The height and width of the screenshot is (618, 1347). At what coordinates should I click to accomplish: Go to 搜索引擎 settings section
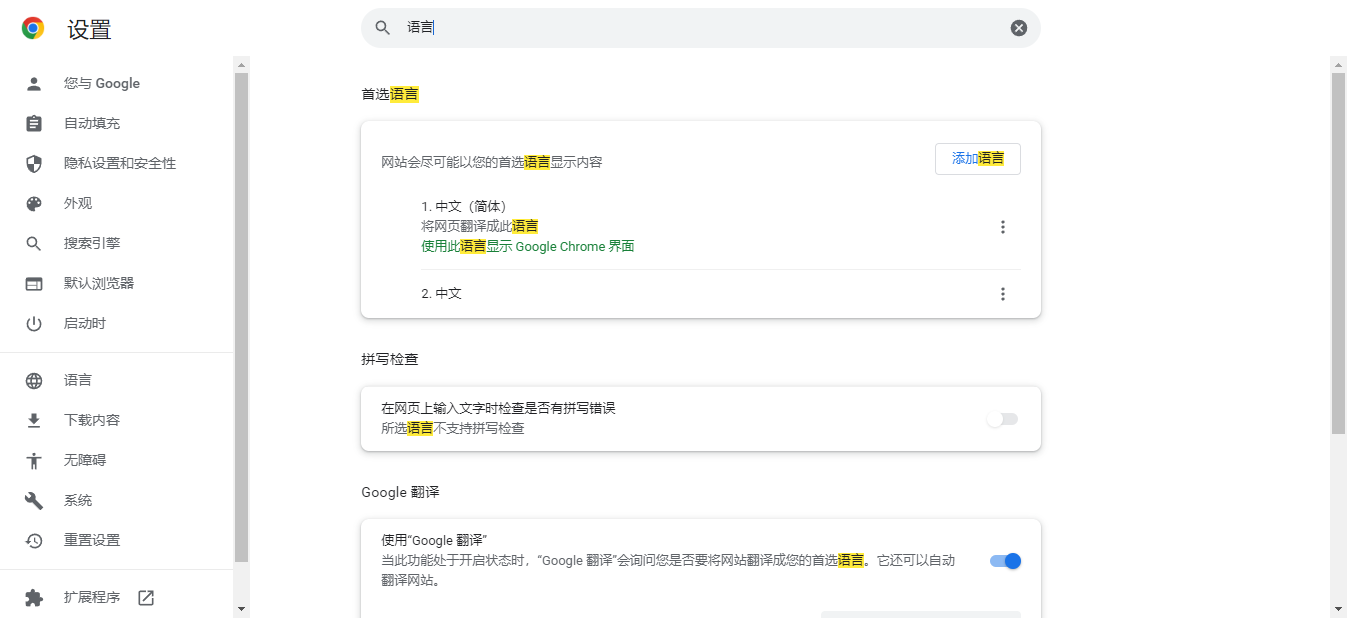(x=92, y=244)
